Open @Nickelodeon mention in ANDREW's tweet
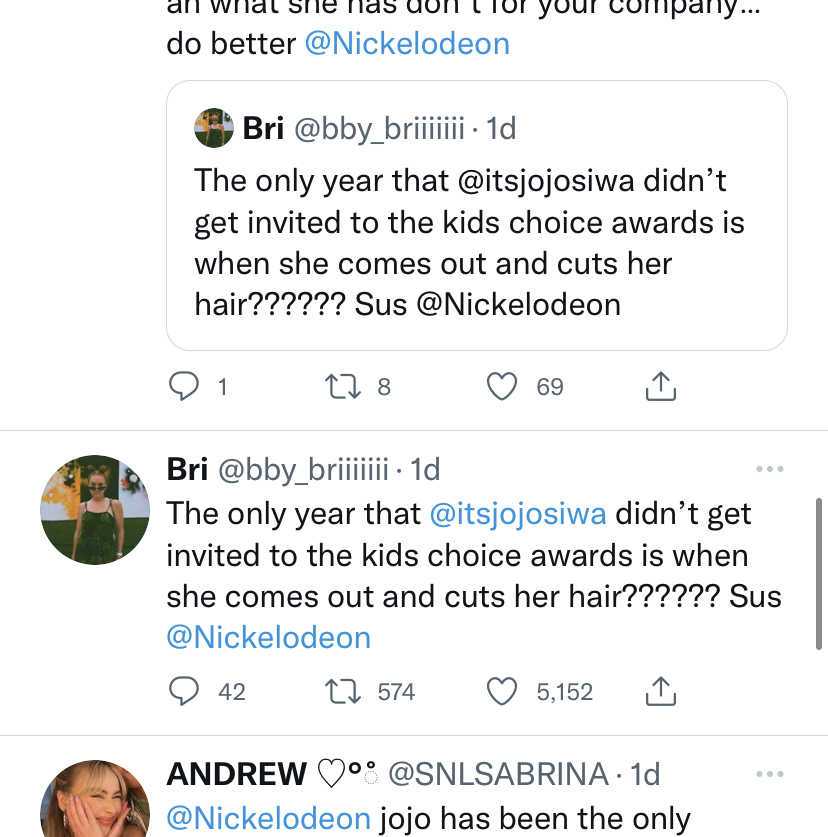The height and width of the screenshot is (837, 828). [x=268, y=819]
